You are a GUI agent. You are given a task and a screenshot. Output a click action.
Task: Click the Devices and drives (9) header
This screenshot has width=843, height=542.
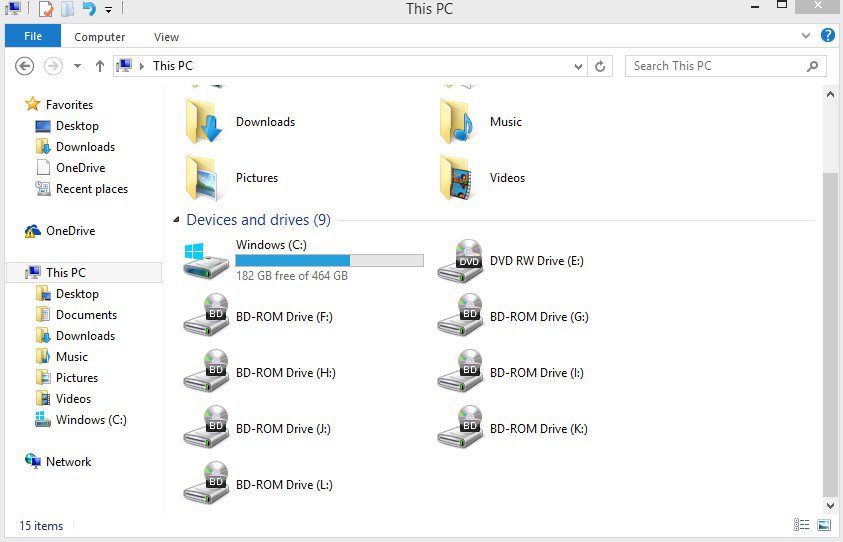258,219
